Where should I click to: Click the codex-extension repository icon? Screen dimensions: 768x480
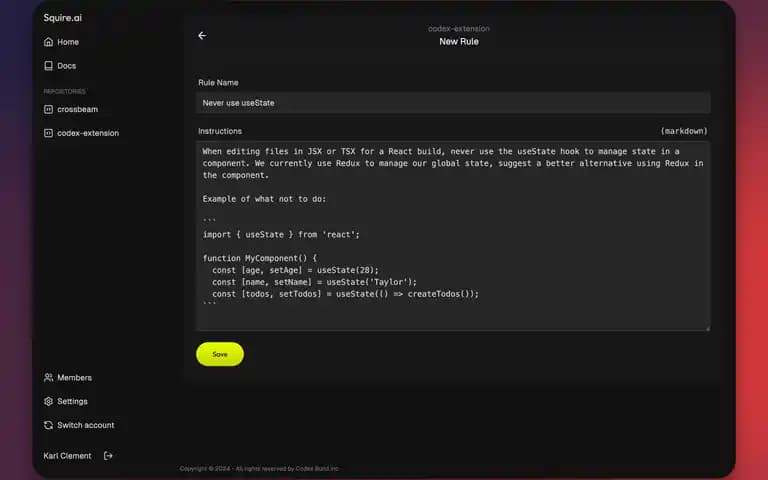click(x=48, y=133)
